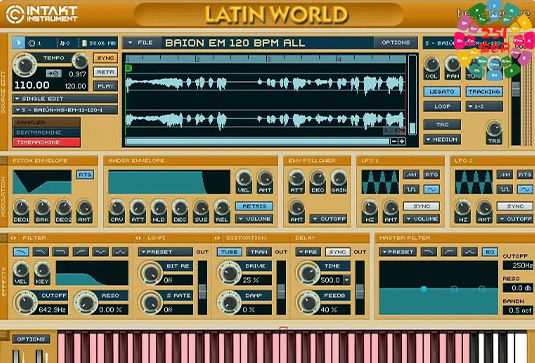Click the Master Filter cutoff value field
Viewport: 535px width, 363px height.
tap(518, 265)
